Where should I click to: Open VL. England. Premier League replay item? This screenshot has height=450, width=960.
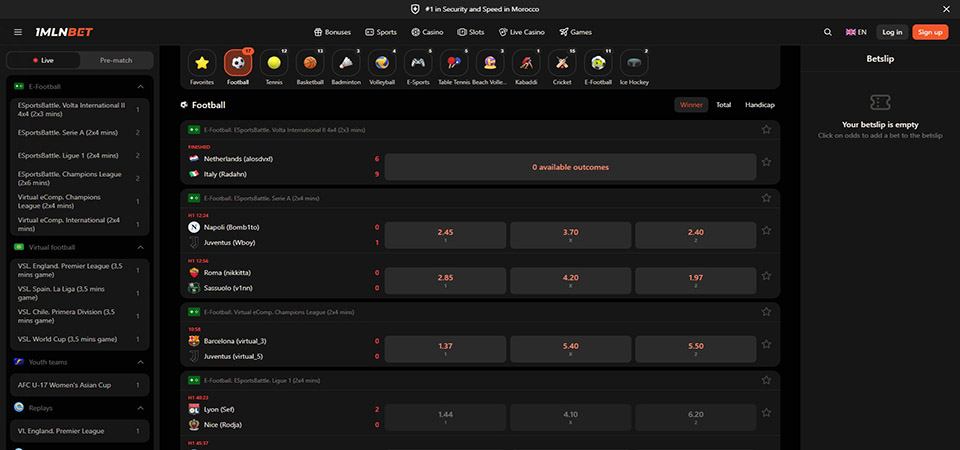pos(80,431)
